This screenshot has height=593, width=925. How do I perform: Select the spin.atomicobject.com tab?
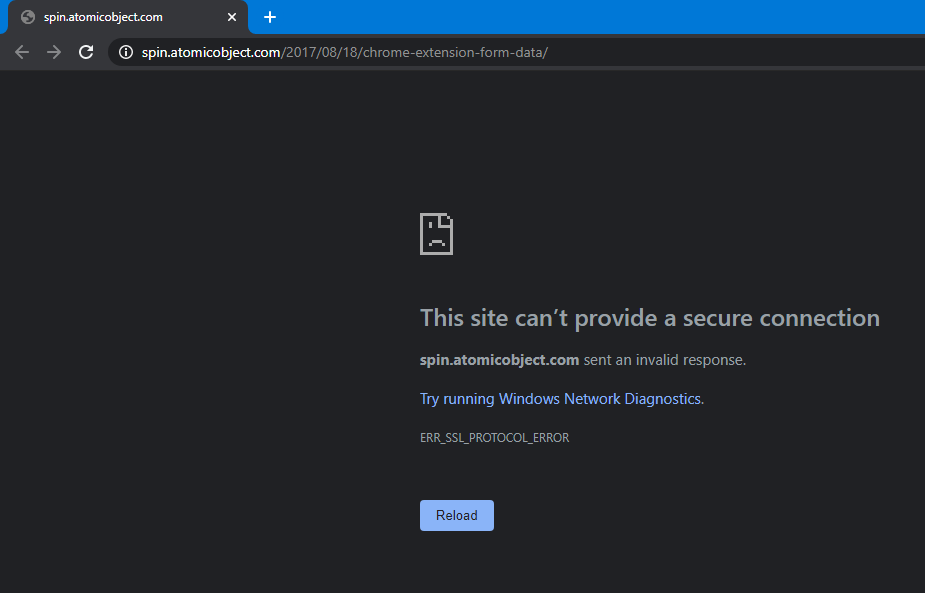coord(127,17)
